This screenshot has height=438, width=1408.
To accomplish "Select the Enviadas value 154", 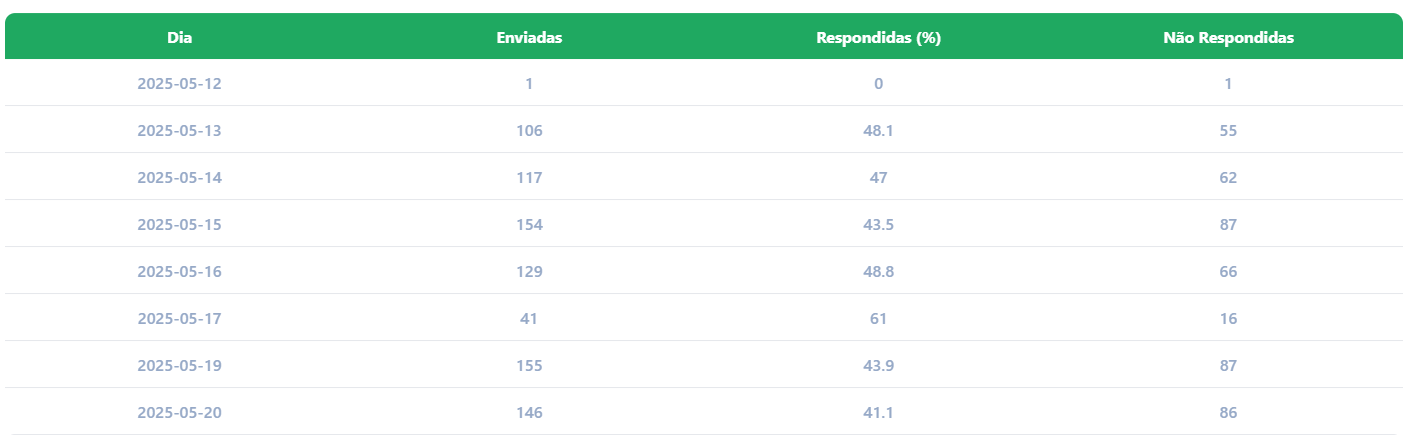I will point(529,225).
